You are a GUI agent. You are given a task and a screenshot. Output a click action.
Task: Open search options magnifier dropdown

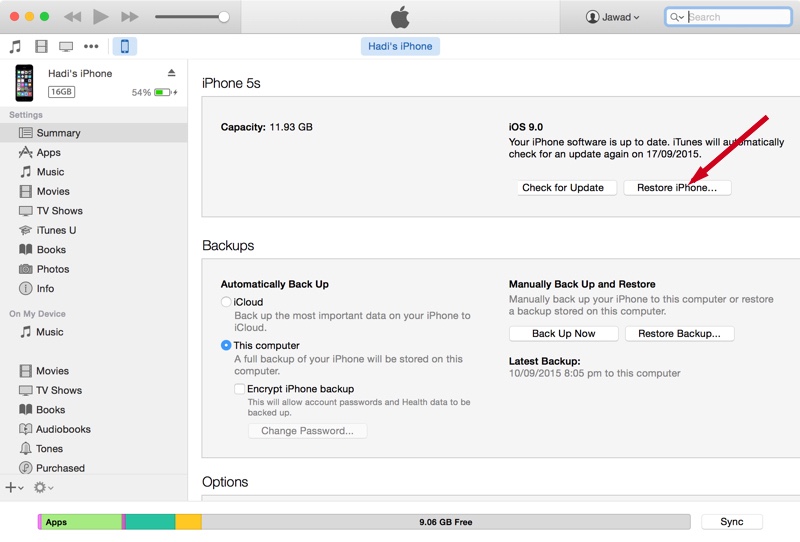pyautogui.click(x=677, y=17)
